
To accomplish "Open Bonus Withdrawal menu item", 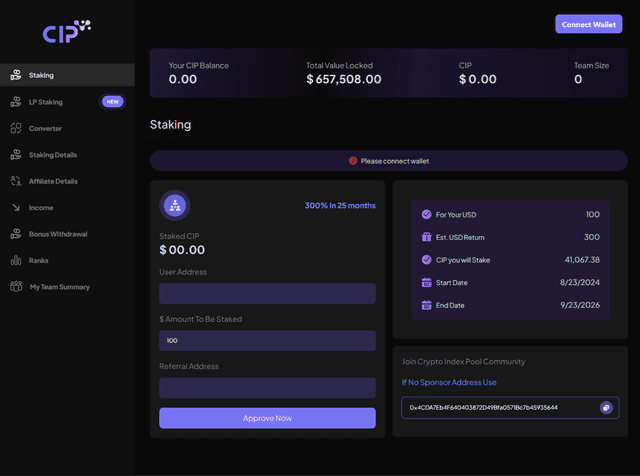I will 58,234.
